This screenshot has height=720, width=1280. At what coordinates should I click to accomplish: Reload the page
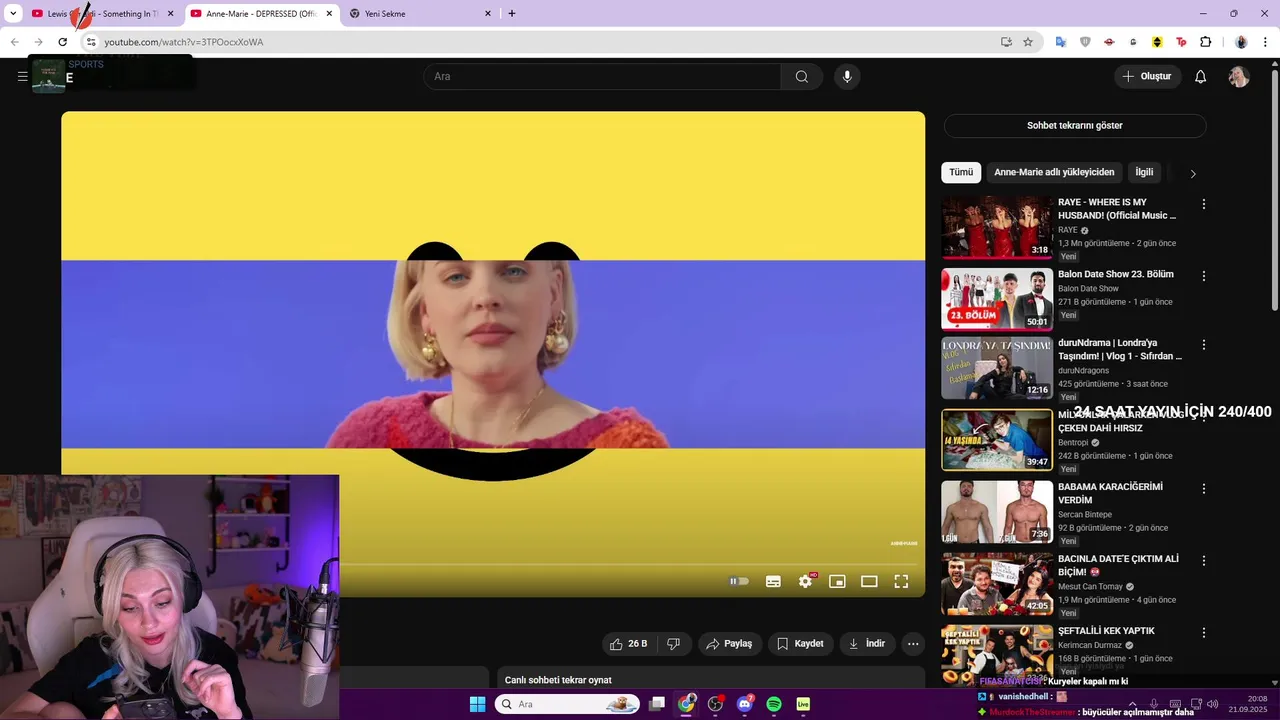coord(62,42)
